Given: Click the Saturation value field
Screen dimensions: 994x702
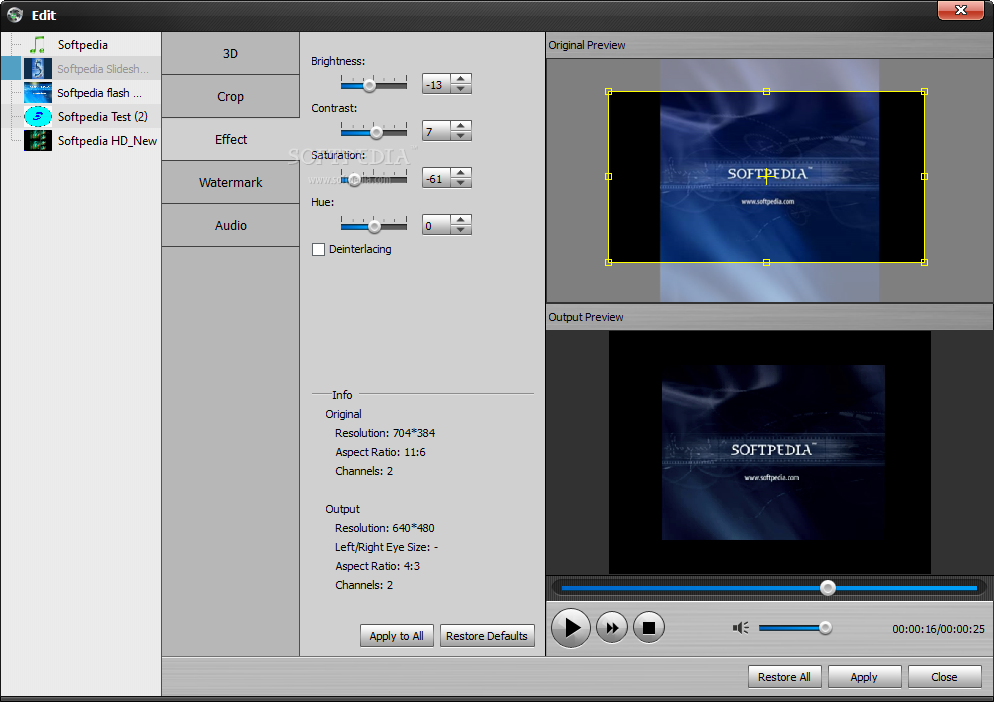Looking at the screenshot, I should 437,178.
